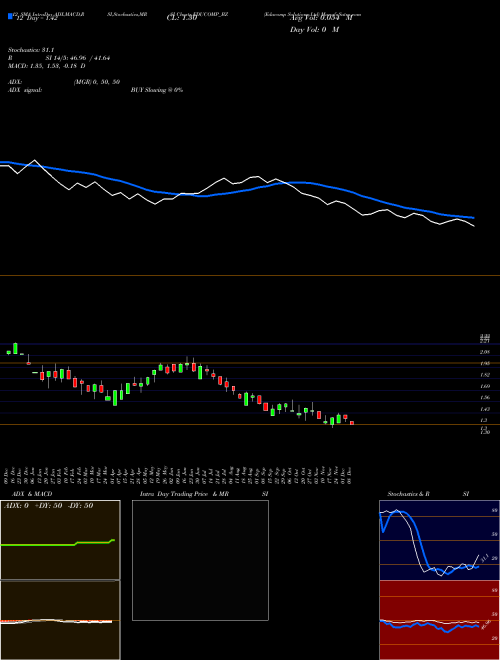The height and width of the screenshot is (660, 500).
Task: Click the white price line where it ends
Action: coord(473,226)
